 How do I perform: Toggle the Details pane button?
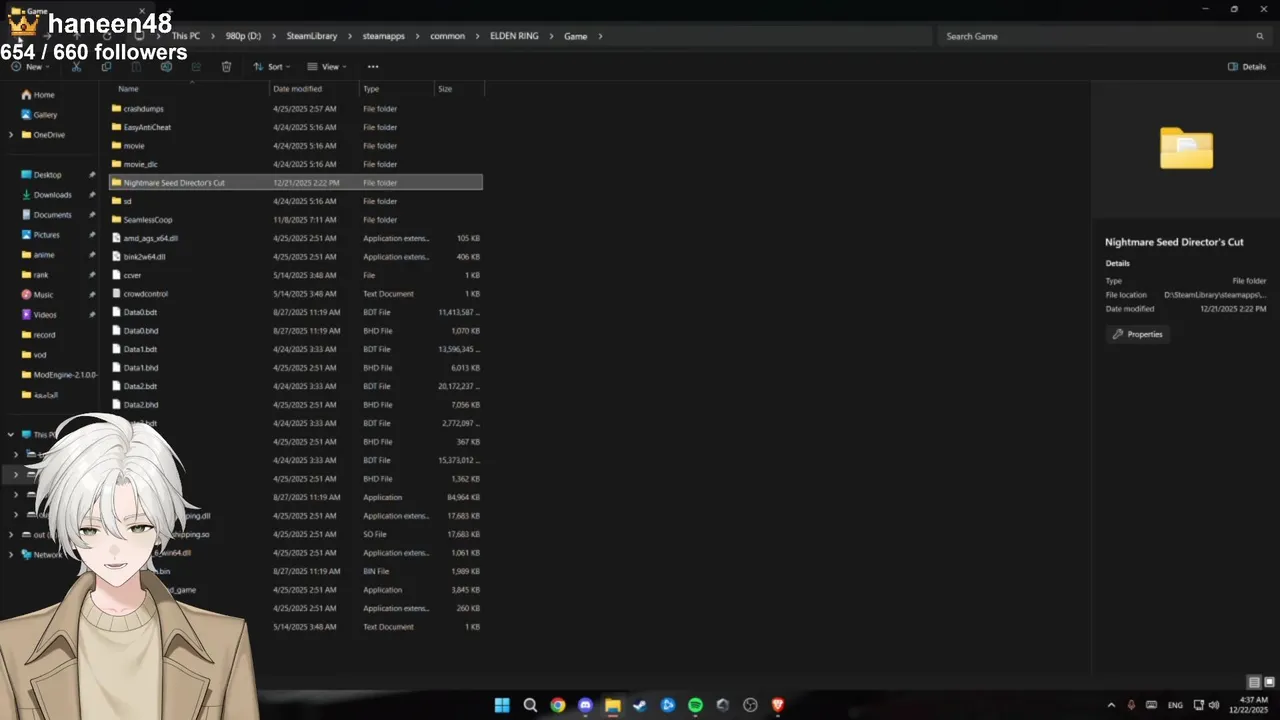(x=1247, y=67)
